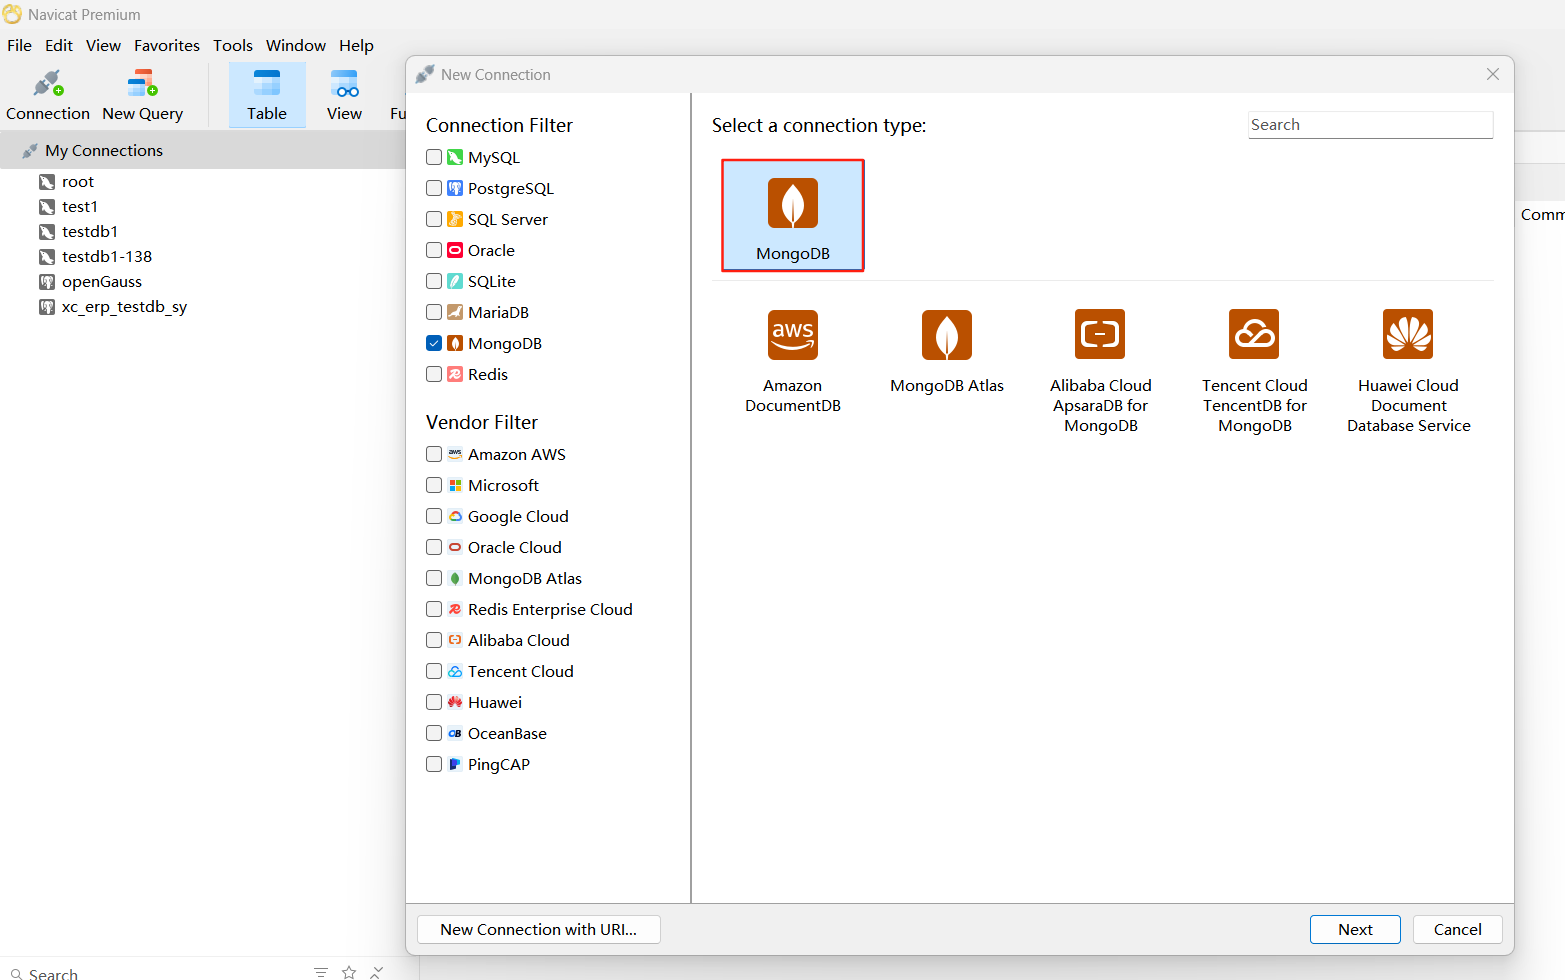Screen dimensions: 1565x980
Task: Enable the Alibaba Cloud vendor filter
Action: tap(434, 640)
